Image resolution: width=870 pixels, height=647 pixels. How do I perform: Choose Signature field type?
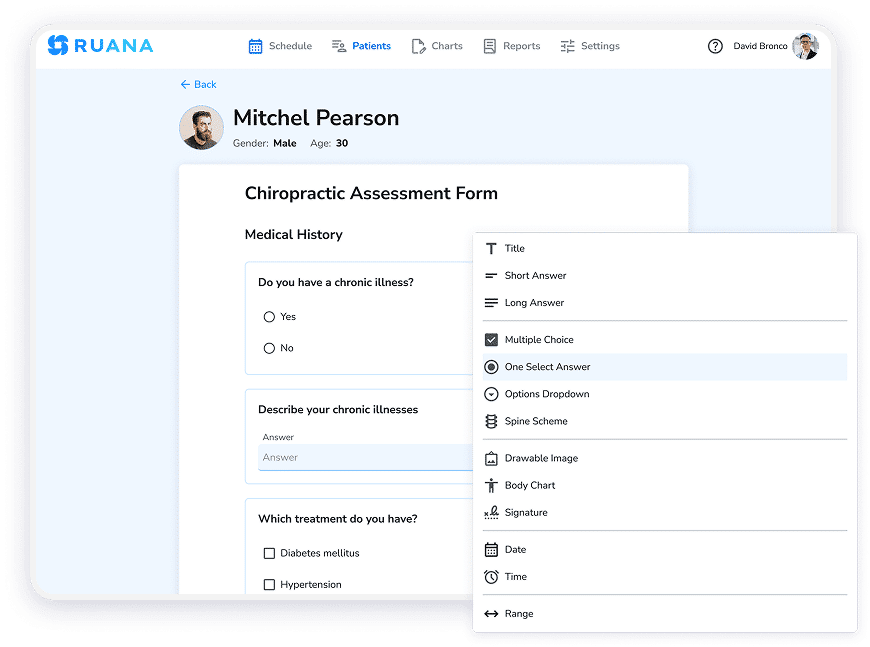665,512
